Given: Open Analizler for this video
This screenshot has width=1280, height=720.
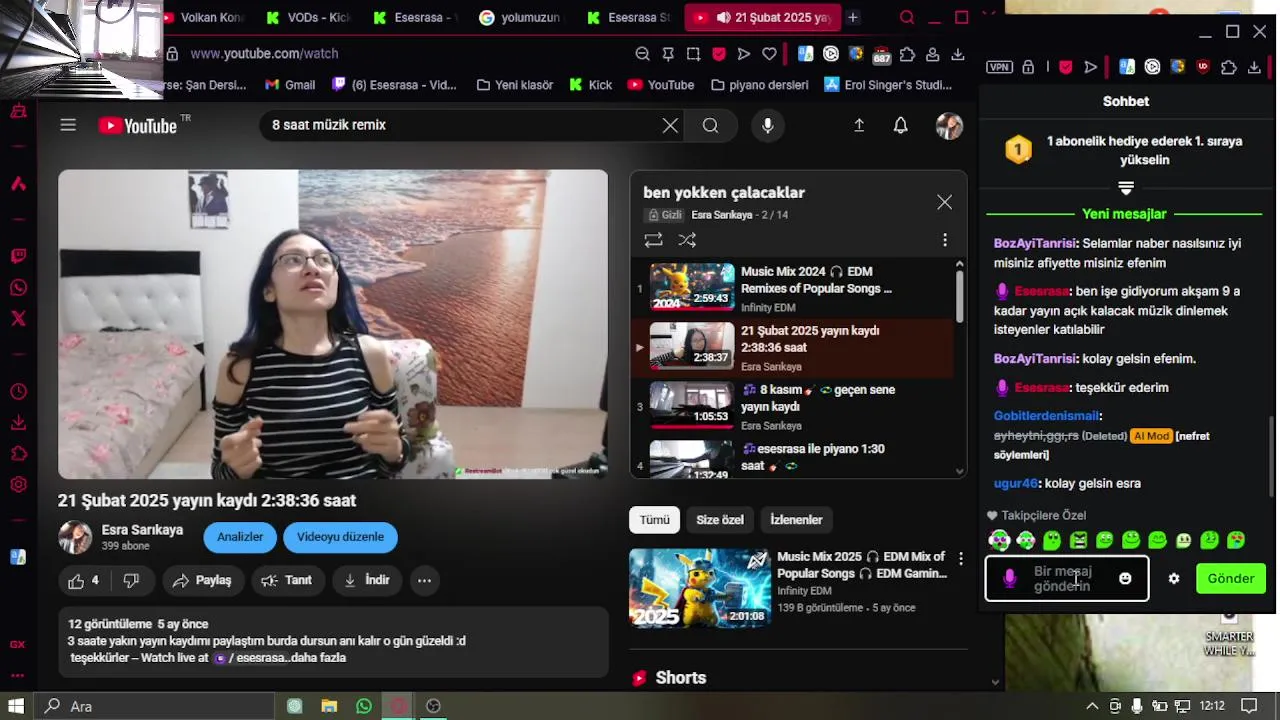Looking at the screenshot, I should pyautogui.click(x=240, y=537).
